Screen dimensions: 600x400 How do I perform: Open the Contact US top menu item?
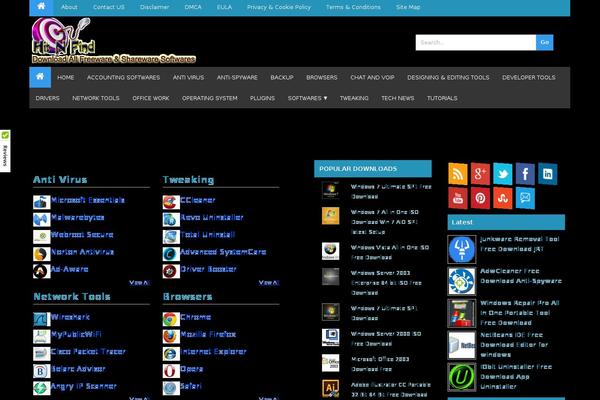(x=109, y=7)
